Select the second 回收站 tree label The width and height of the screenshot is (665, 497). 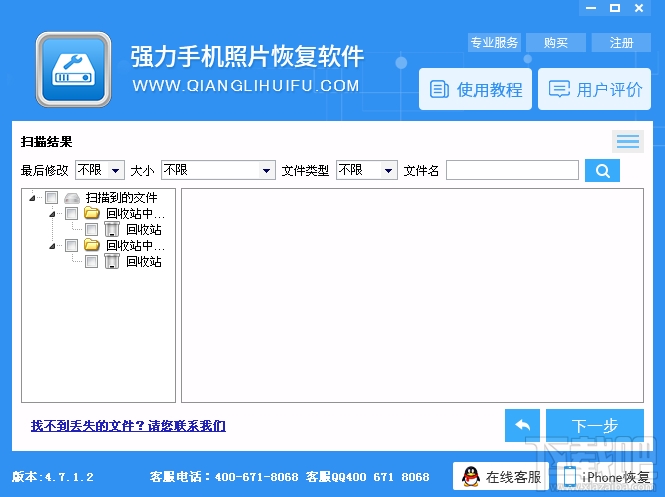pos(144,262)
